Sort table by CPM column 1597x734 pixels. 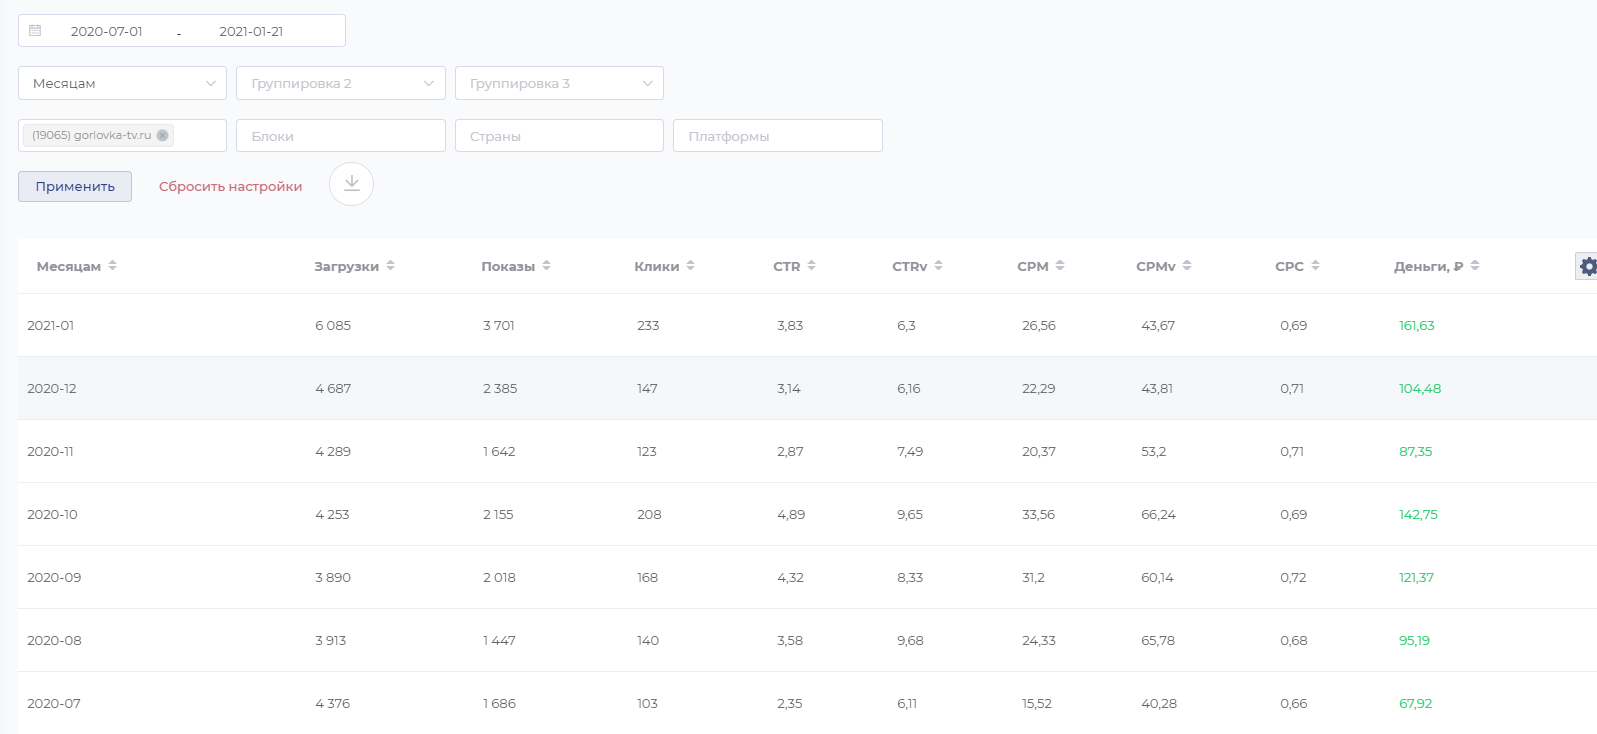pos(1060,266)
